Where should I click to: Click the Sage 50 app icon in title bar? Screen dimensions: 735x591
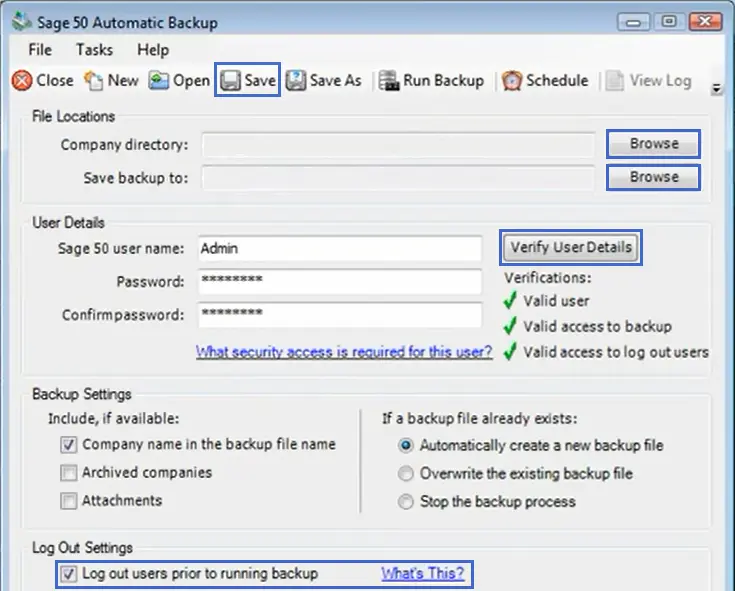click(x=22, y=22)
